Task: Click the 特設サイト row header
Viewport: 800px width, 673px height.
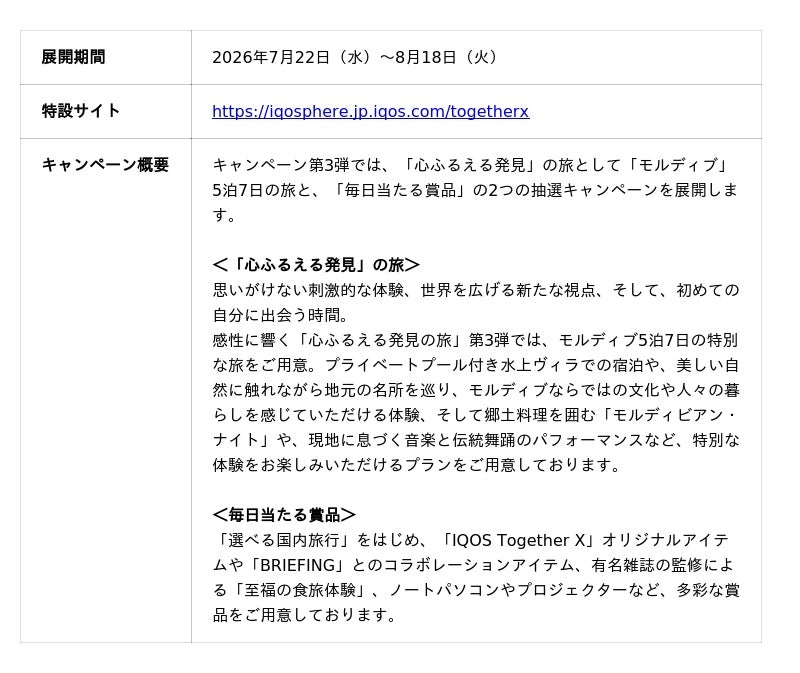Action: coord(81,111)
